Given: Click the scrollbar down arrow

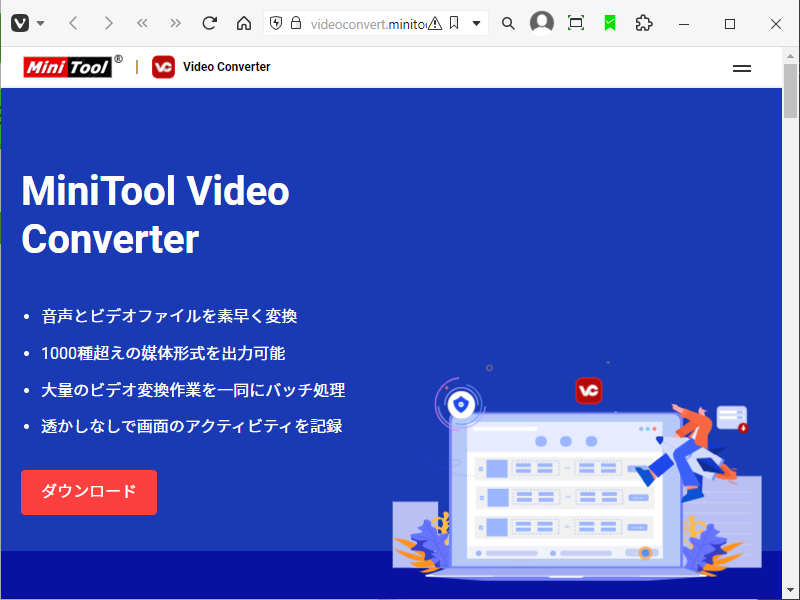Looking at the screenshot, I should [x=791, y=590].
